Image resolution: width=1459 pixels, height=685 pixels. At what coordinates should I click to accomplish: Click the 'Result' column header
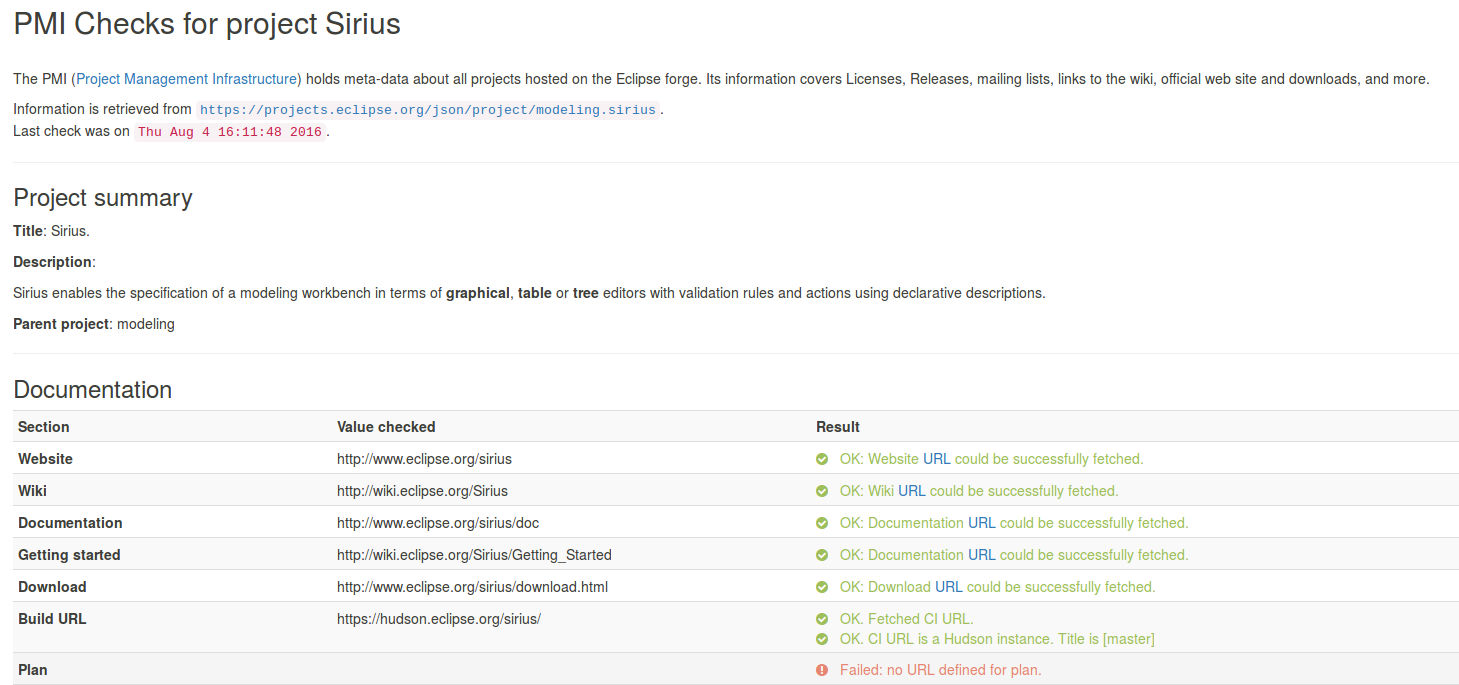[x=837, y=427]
